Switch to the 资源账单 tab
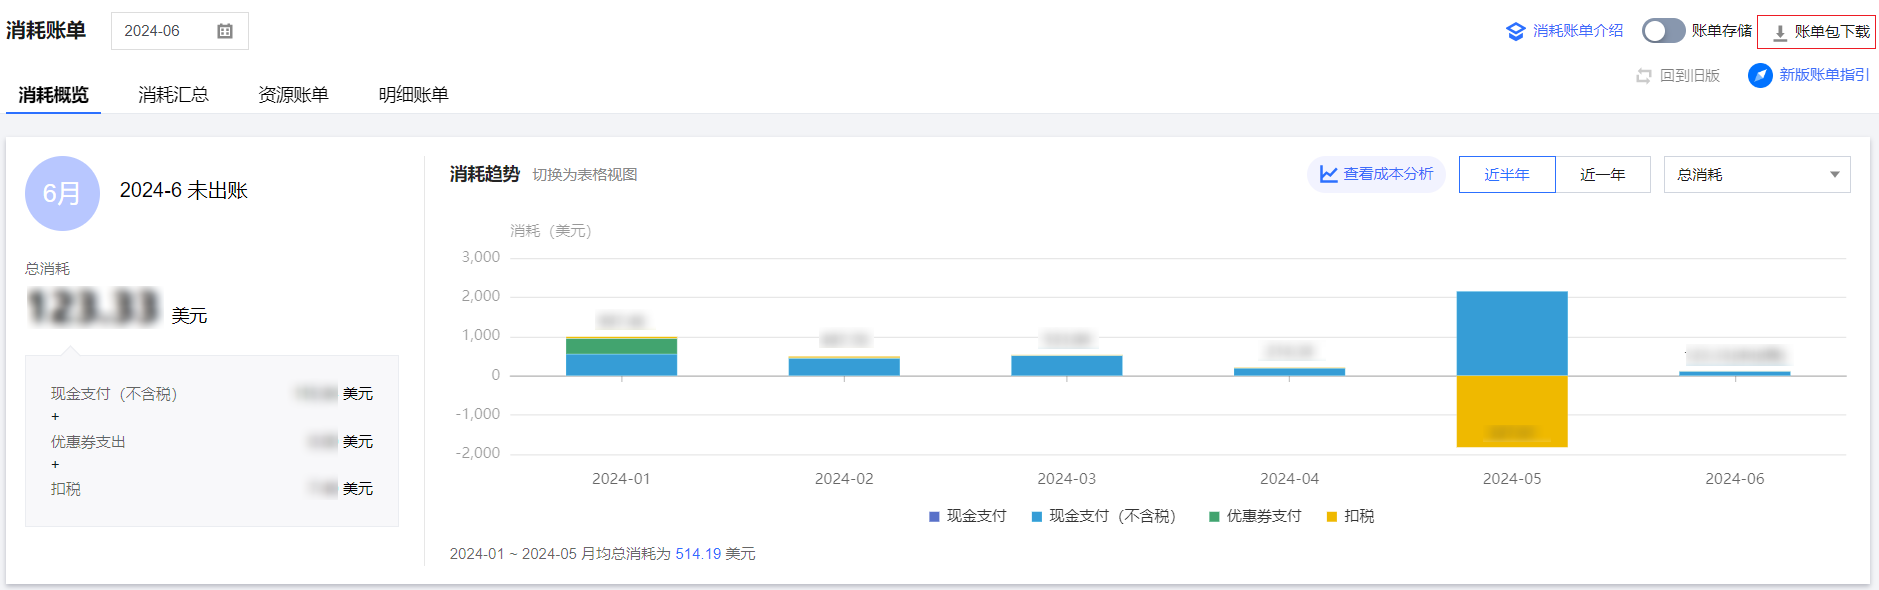1879x590 pixels. point(293,95)
